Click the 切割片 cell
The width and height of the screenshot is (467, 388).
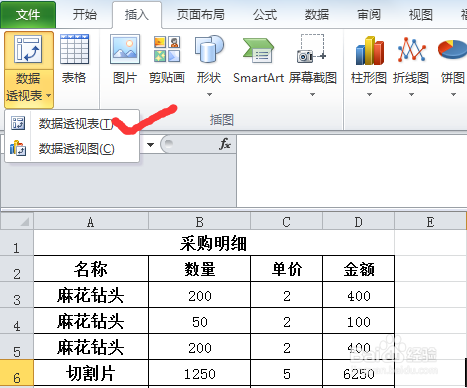pos(91,373)
